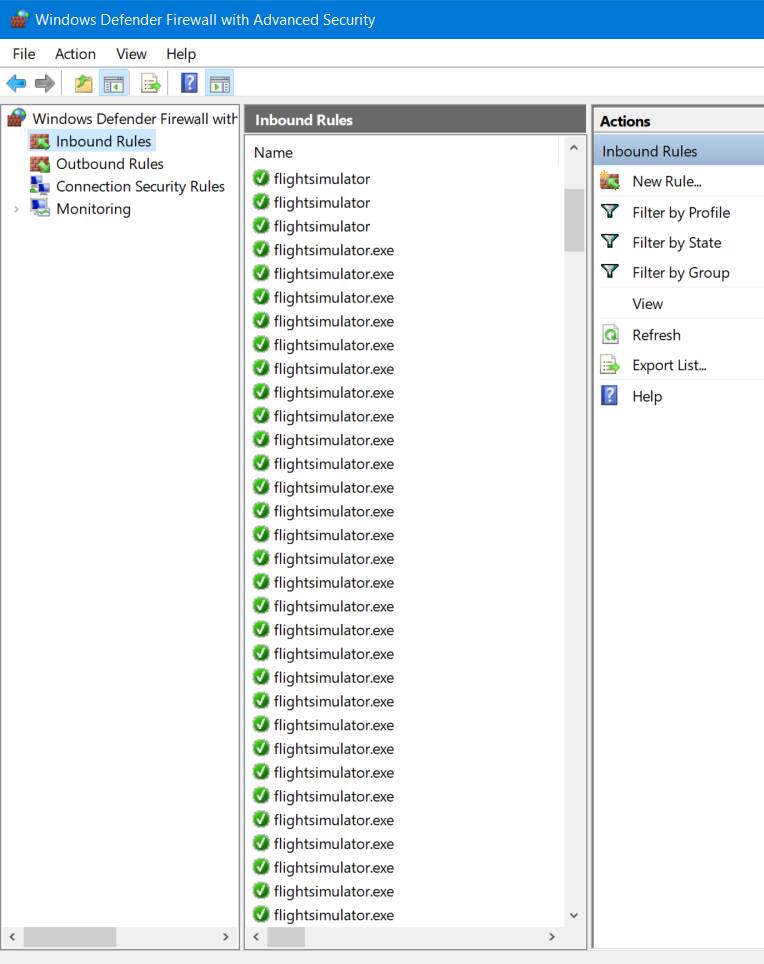Screen dimensions: 764x964
Task: Click the up one level folder icon
Action: (x=84, y=83)
